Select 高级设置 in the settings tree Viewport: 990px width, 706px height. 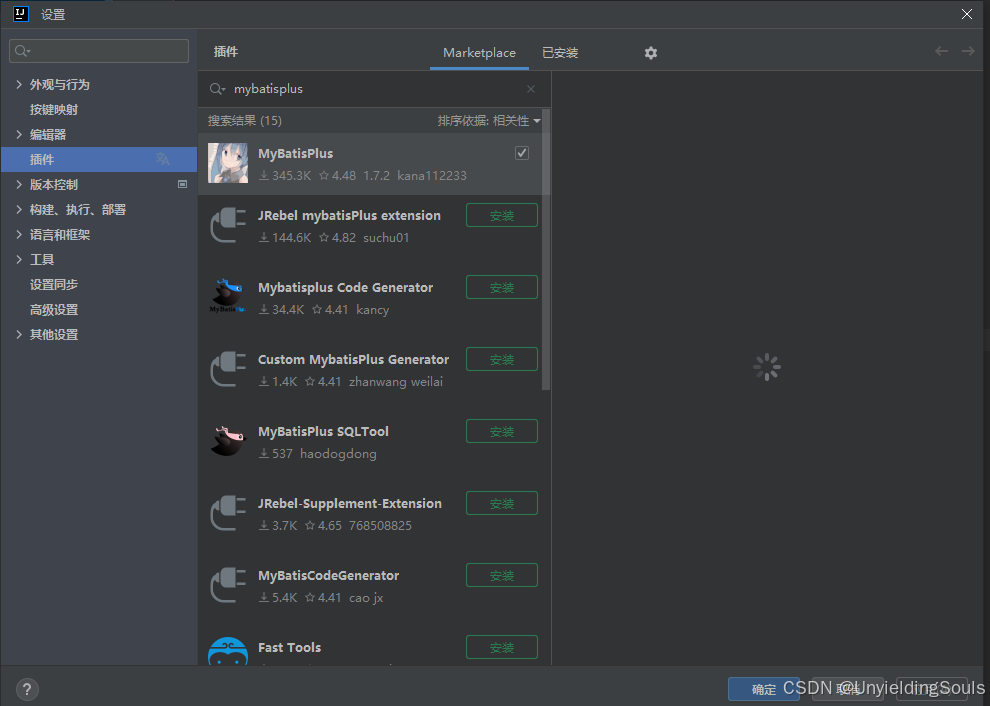click(x=54, y=309)
